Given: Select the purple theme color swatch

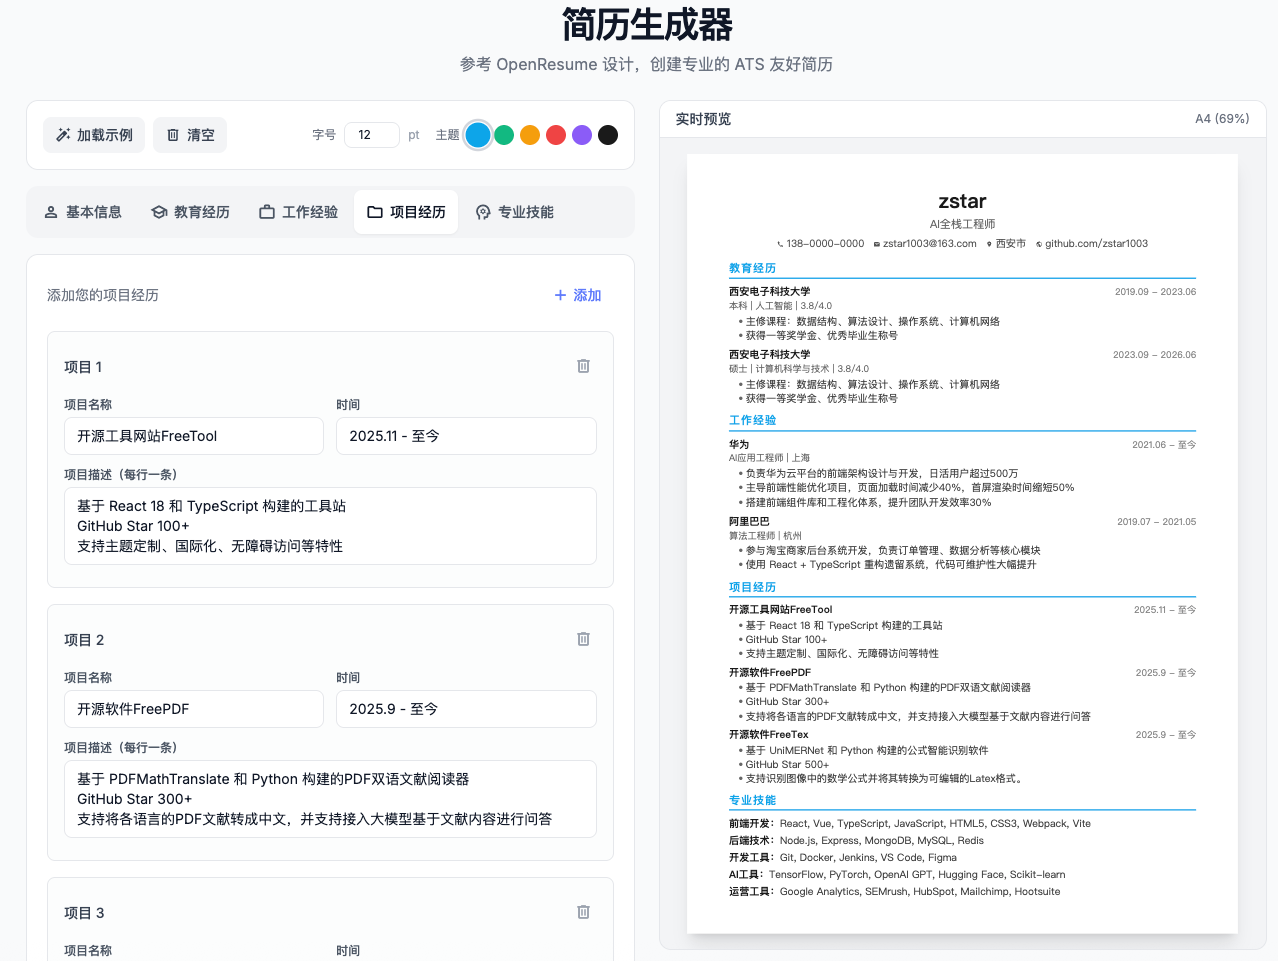Looking at the screenshot, I should click(582, 135).
